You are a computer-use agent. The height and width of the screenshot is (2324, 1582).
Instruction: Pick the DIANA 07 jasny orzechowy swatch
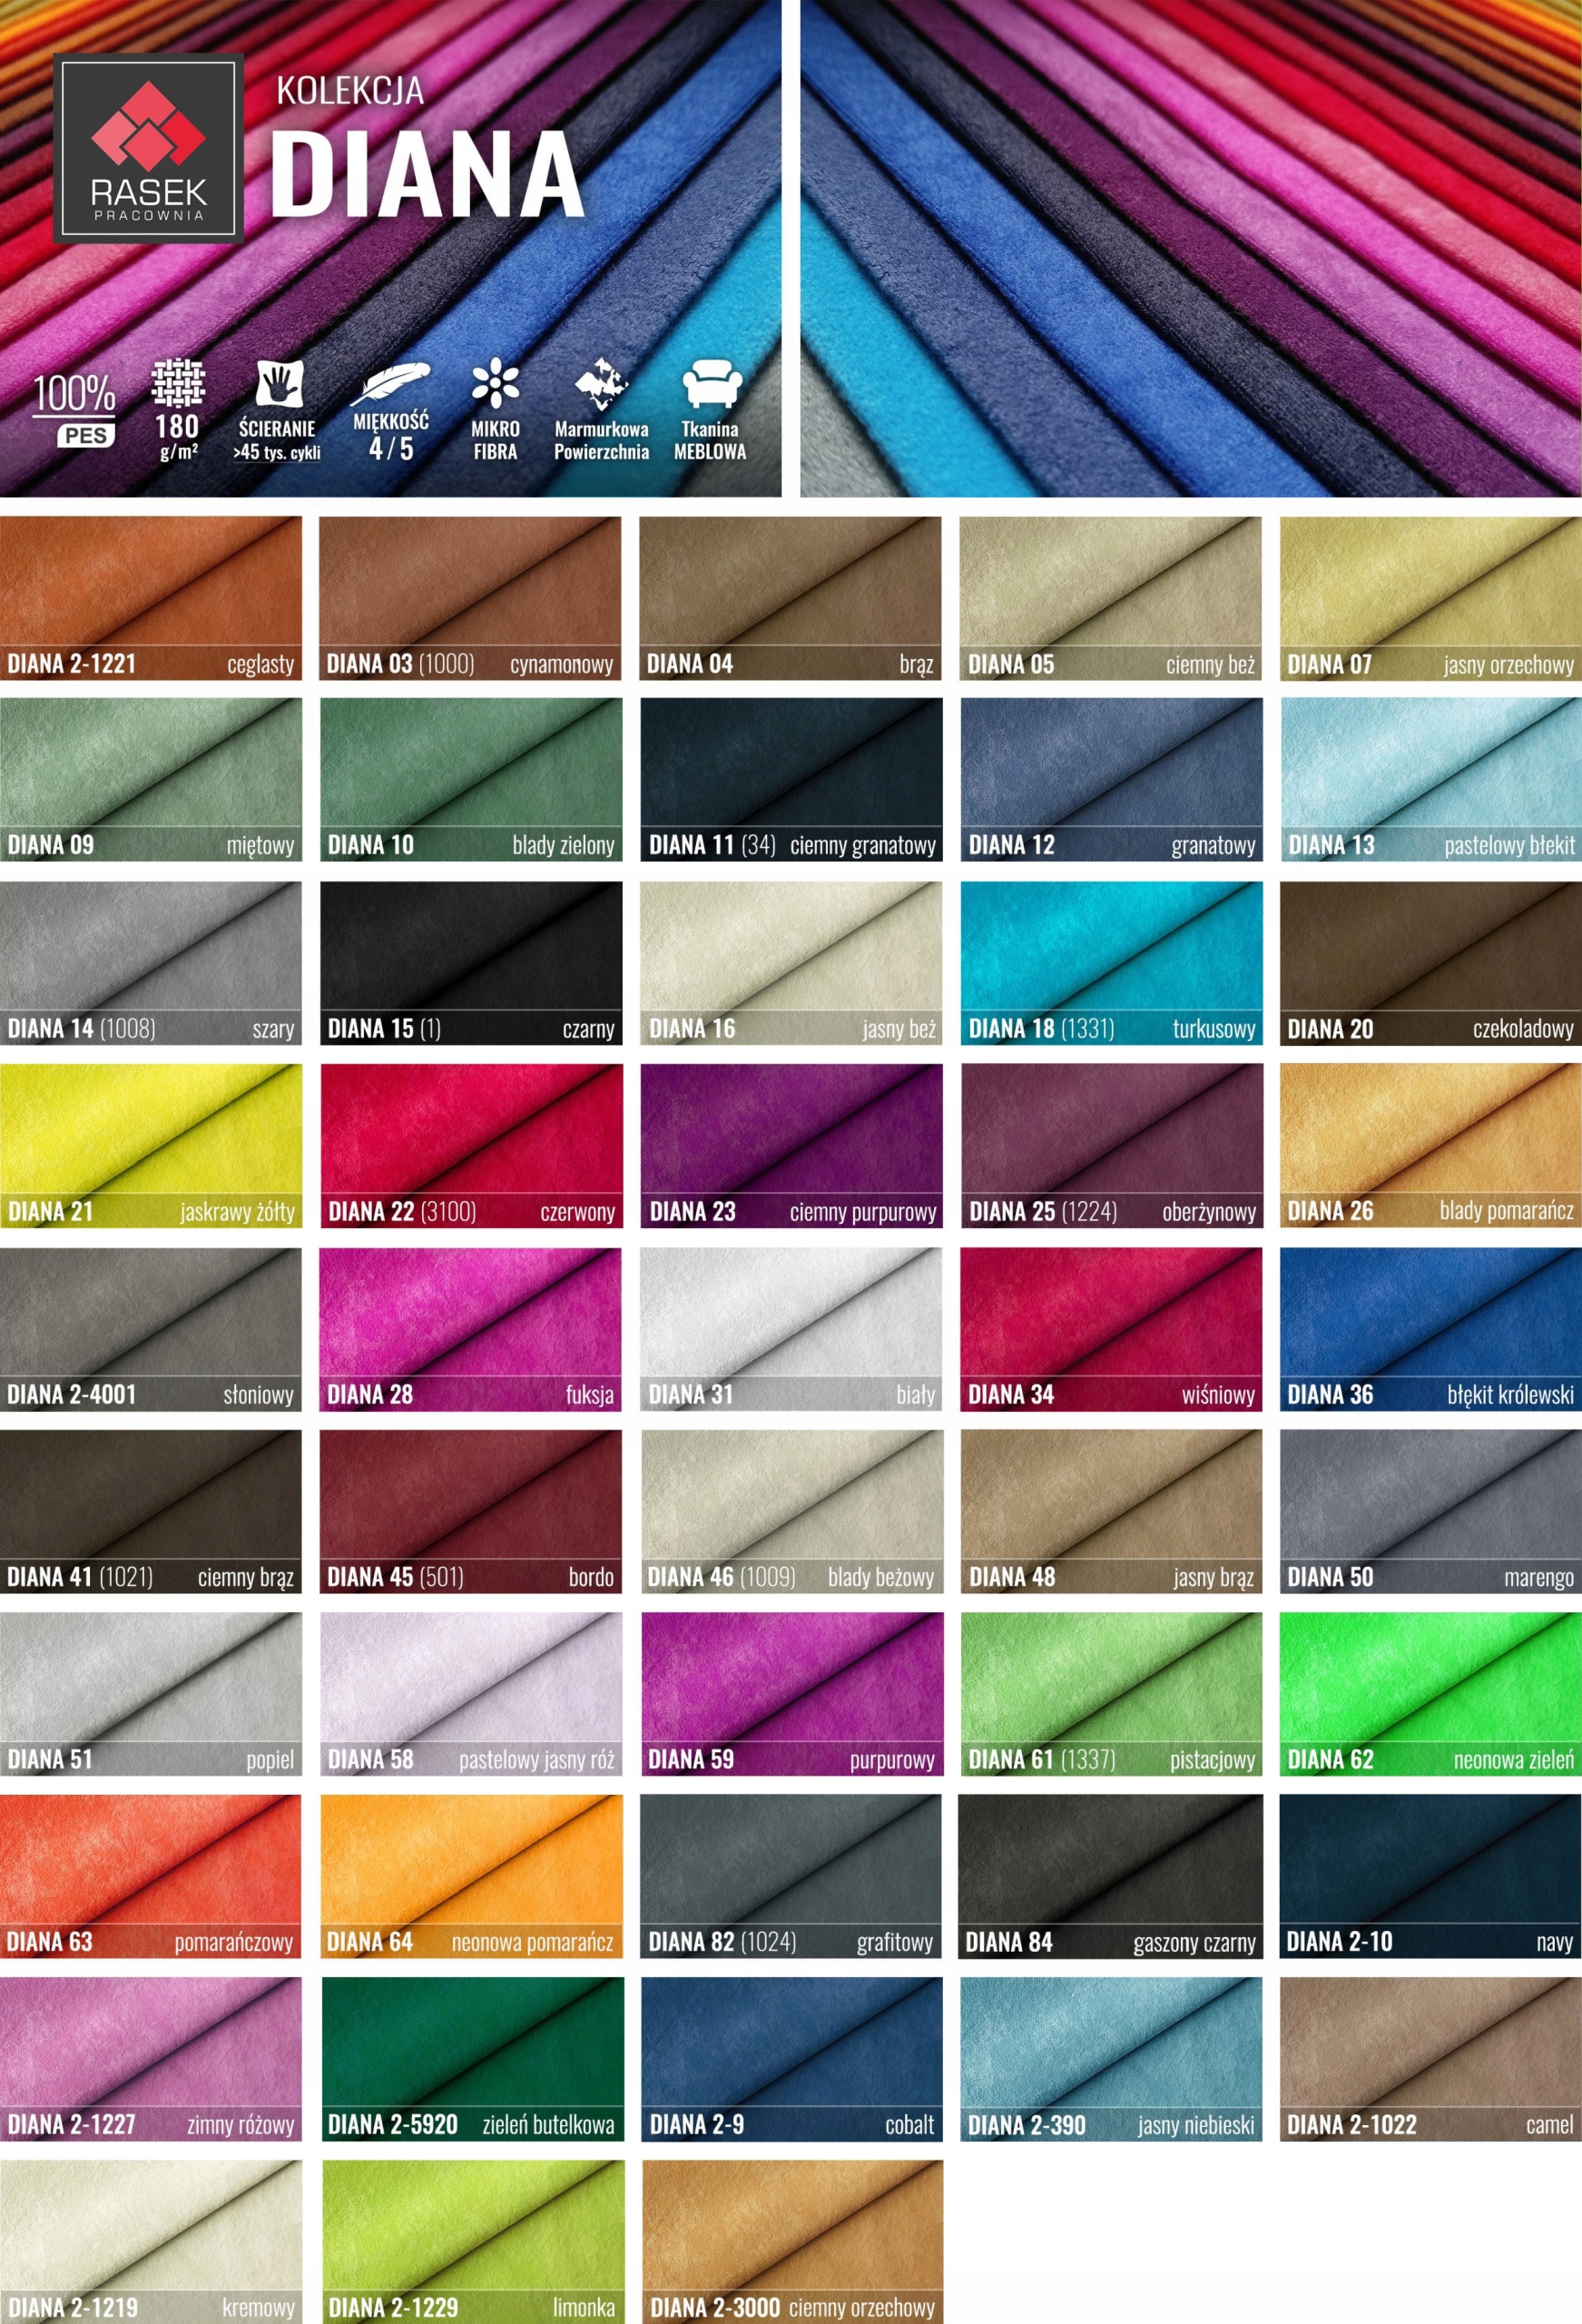point(1431,598)
